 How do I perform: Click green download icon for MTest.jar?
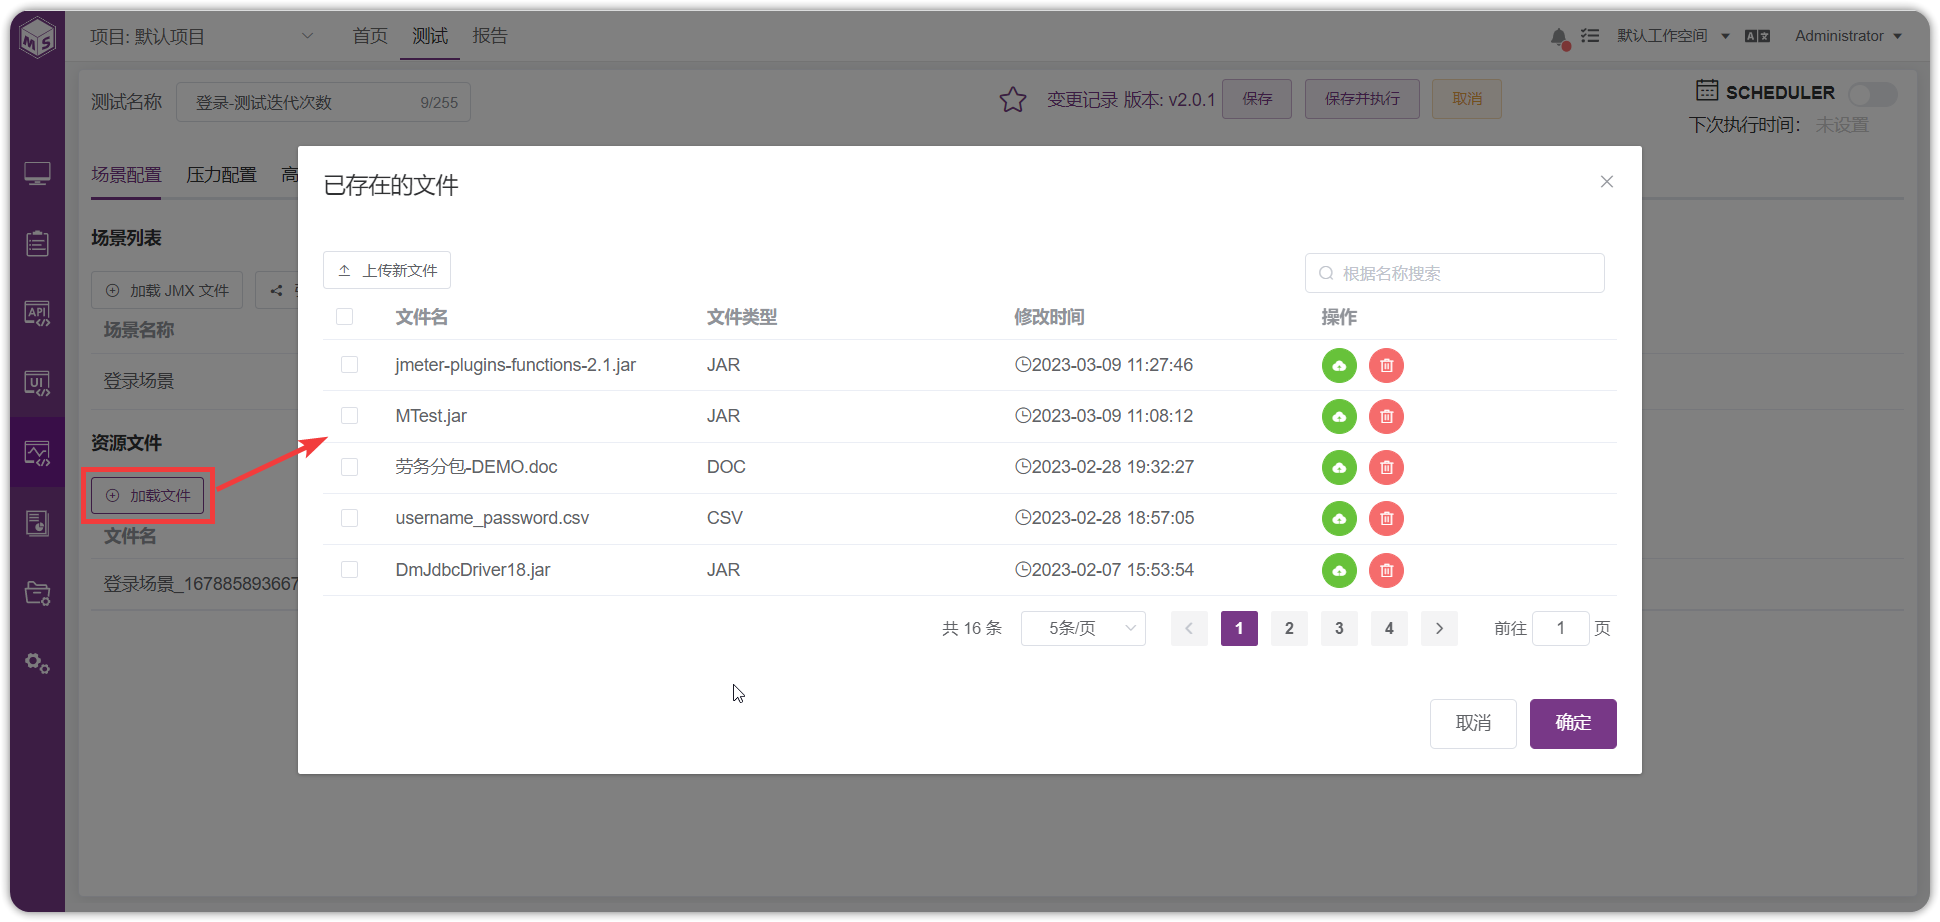coord(1339,417)
